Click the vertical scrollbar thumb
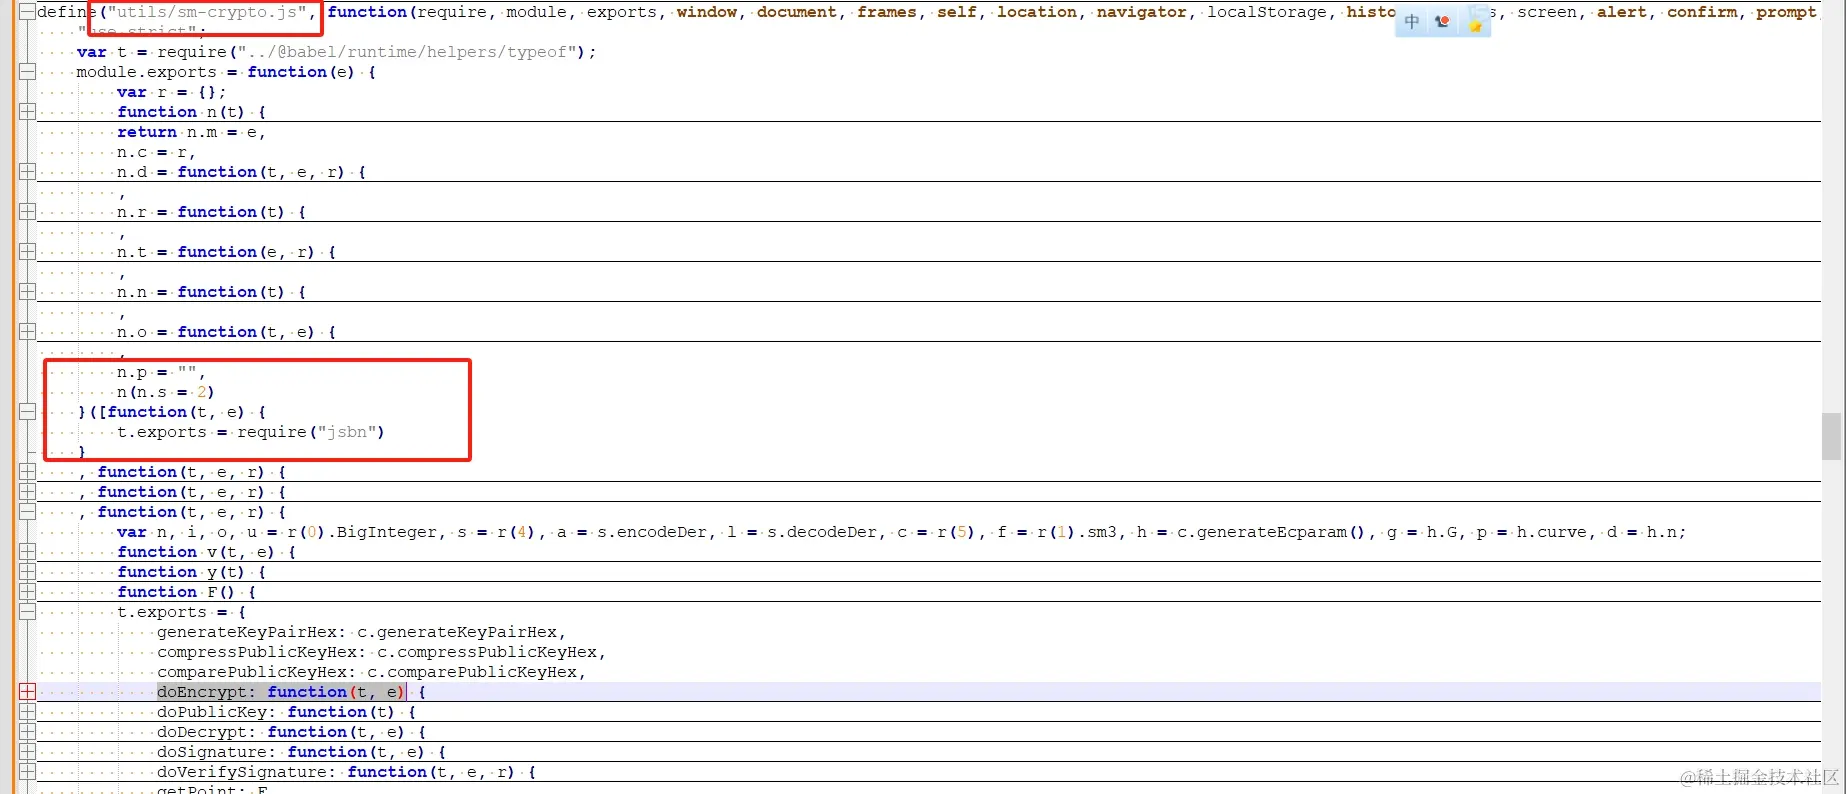Viewport: 1846px width, 794px height. (1831, 437)
